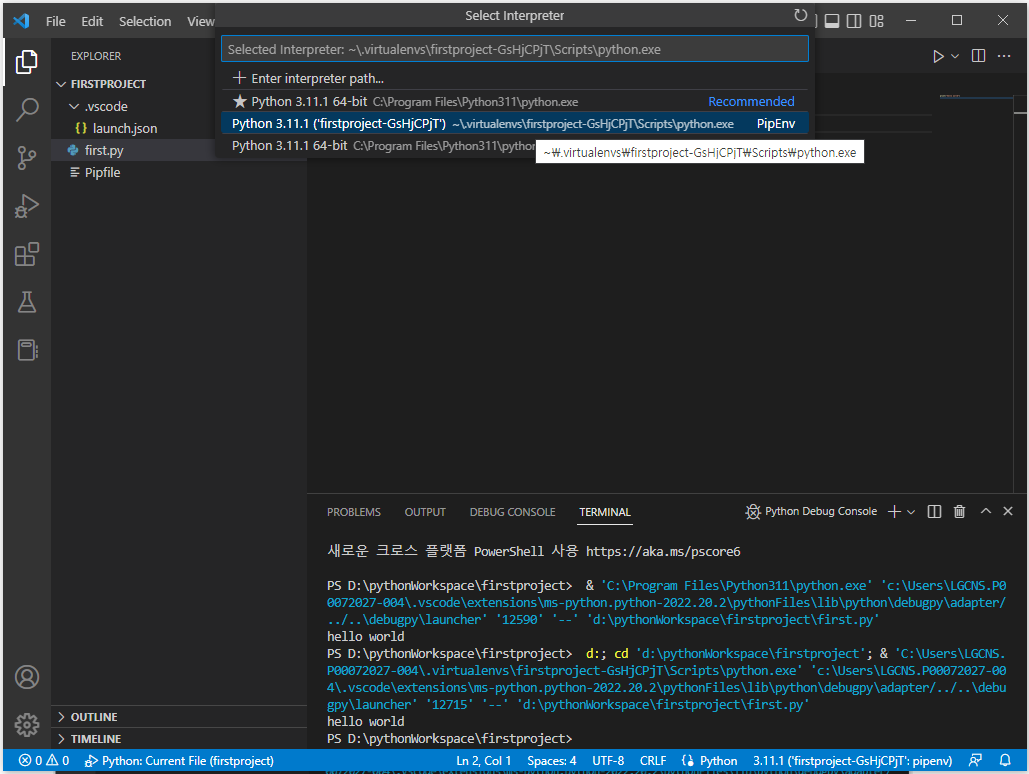The width and height of the screenshot is (1029, 774).
Task: Click UTF-8 encoding status item
Action: point(608,760)
